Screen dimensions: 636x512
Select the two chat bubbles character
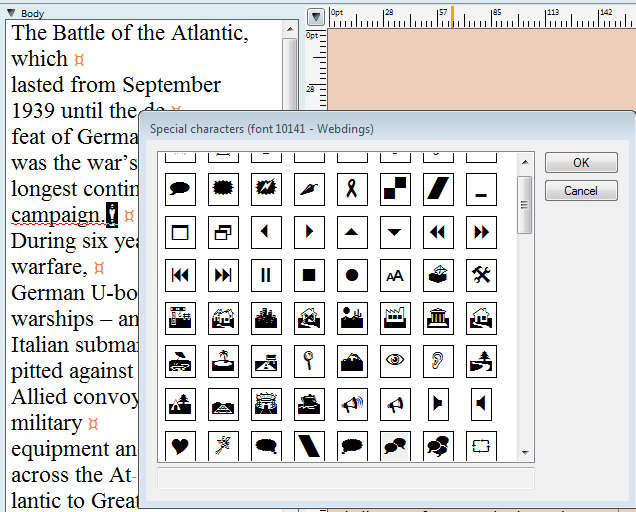pos(395,446)
